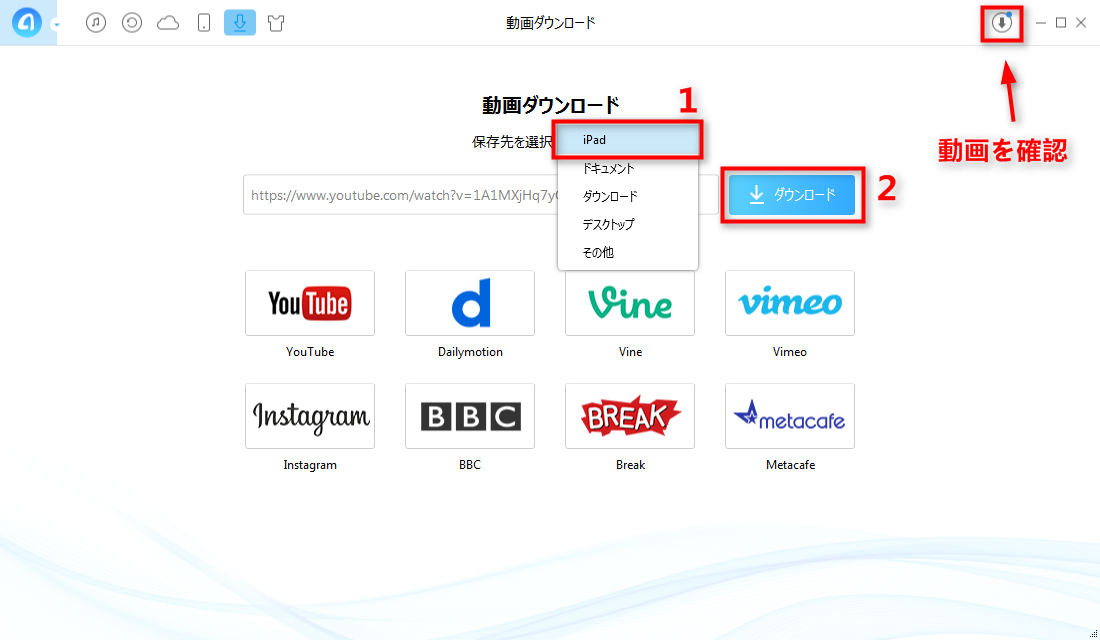Click the Vine text label
This screenshot has width=1100, height=640.
pyautogui.click(x=630, y=352)
